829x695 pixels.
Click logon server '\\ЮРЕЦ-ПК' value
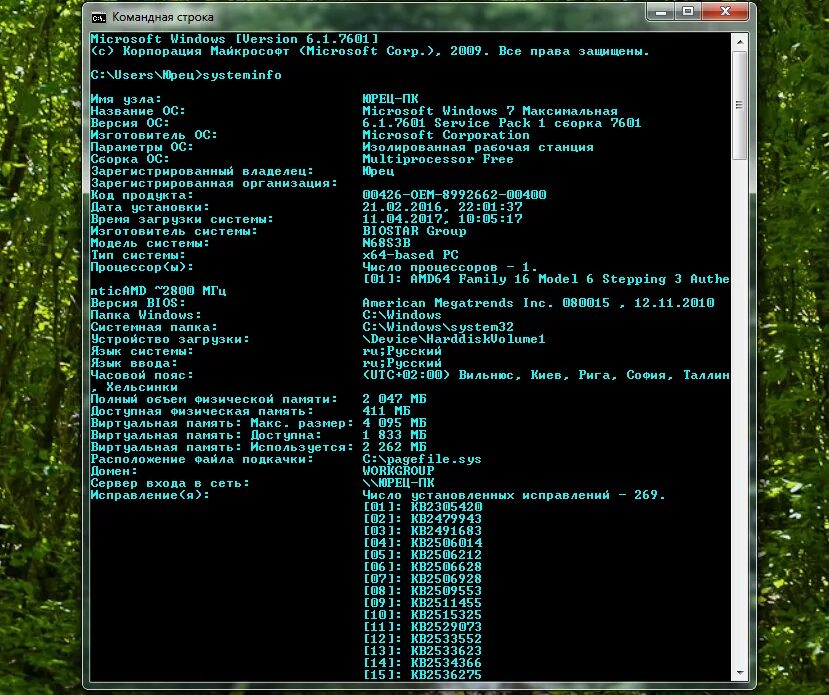coord(398,483)
